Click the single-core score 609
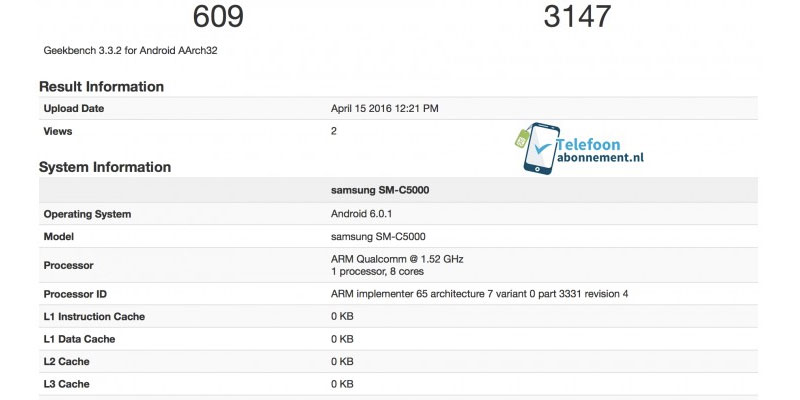 218,16
